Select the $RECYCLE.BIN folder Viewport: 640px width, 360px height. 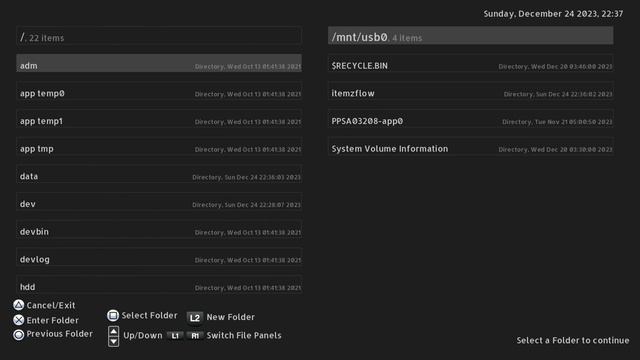(x=471, y=63)
